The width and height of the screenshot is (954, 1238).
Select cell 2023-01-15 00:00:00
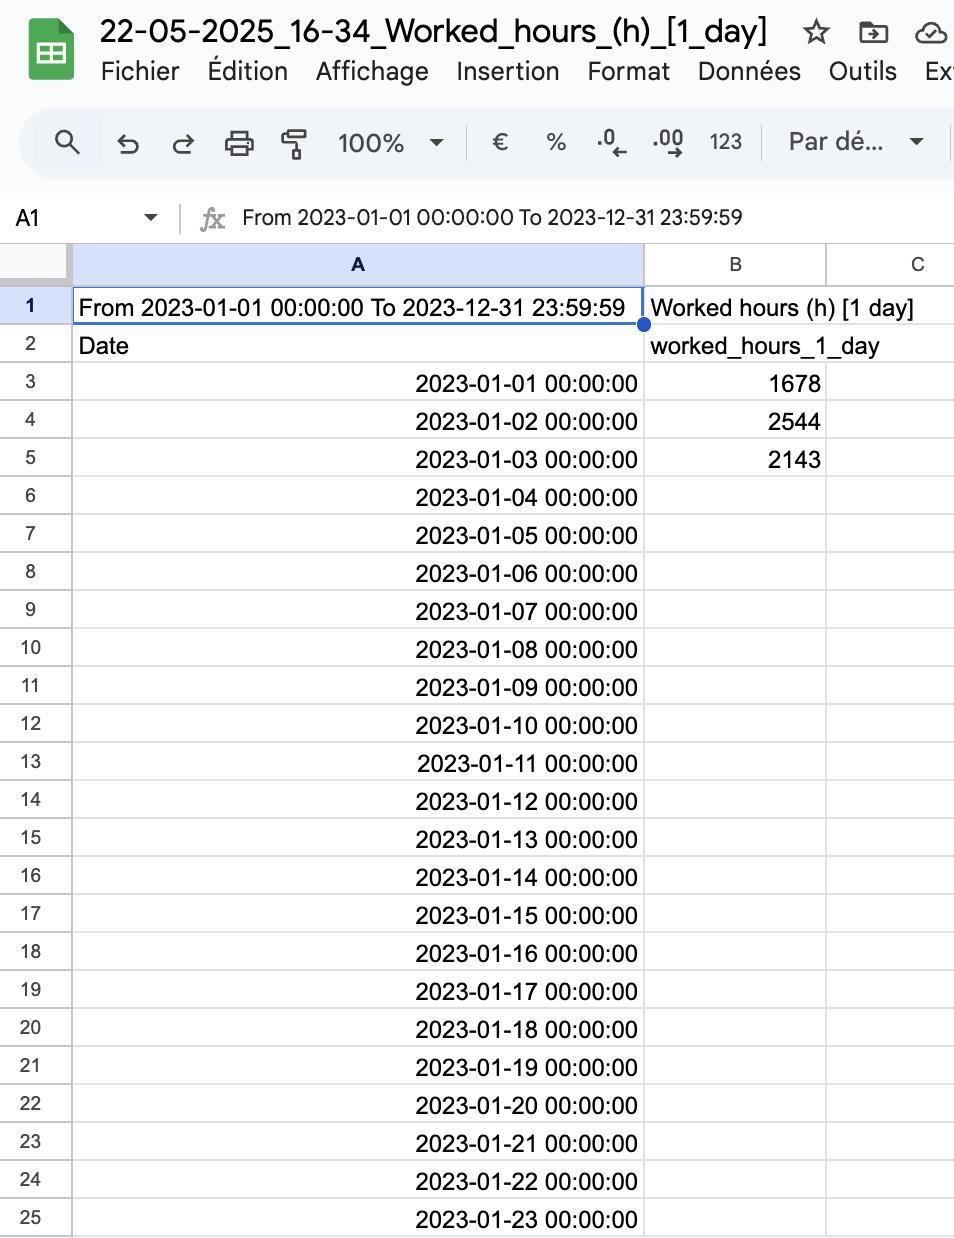(x=358, y=915)
